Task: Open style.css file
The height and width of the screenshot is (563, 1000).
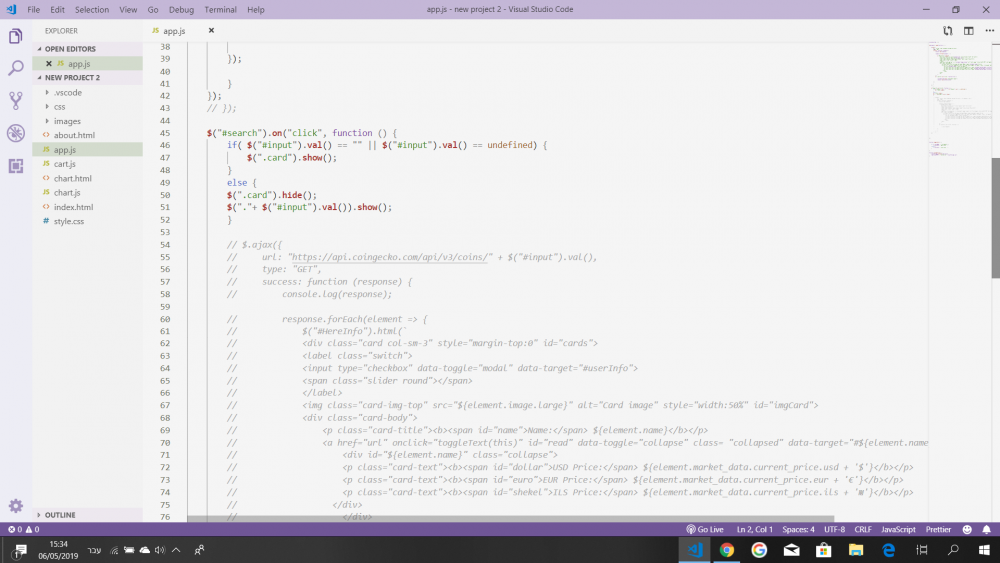Action: [87, 221]
